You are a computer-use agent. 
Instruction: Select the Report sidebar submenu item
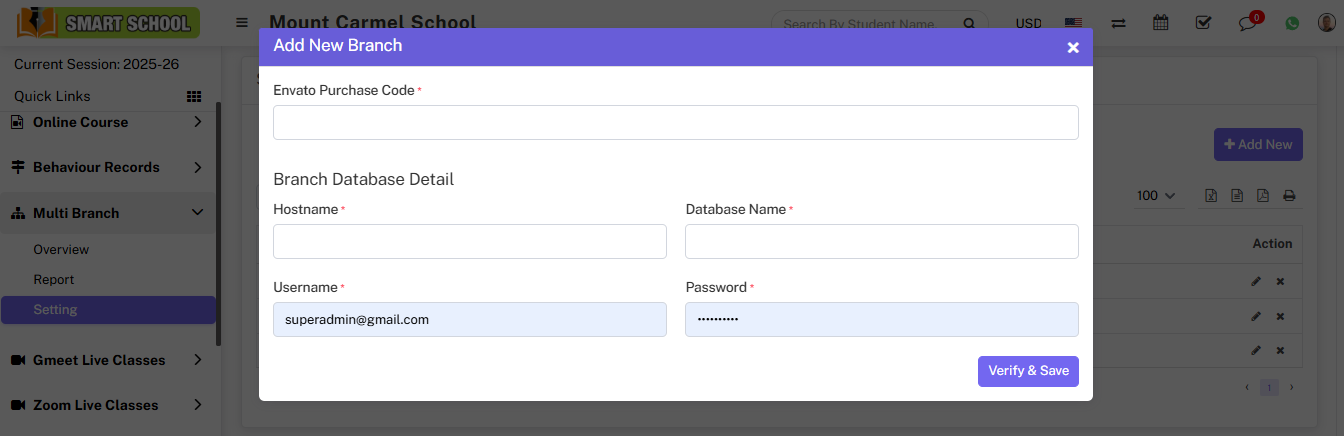54,279
